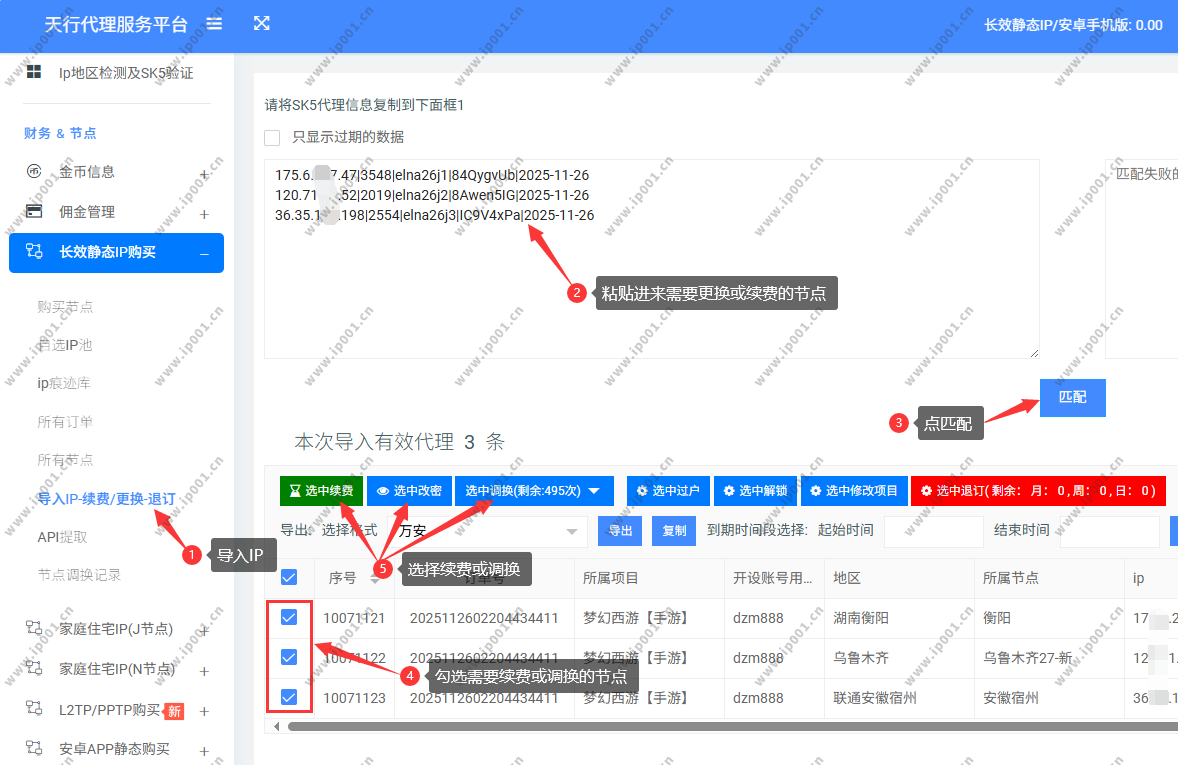Click 选中过户 gear button
This screenshot has width=1178, height=765.
[x=668, y=491]
